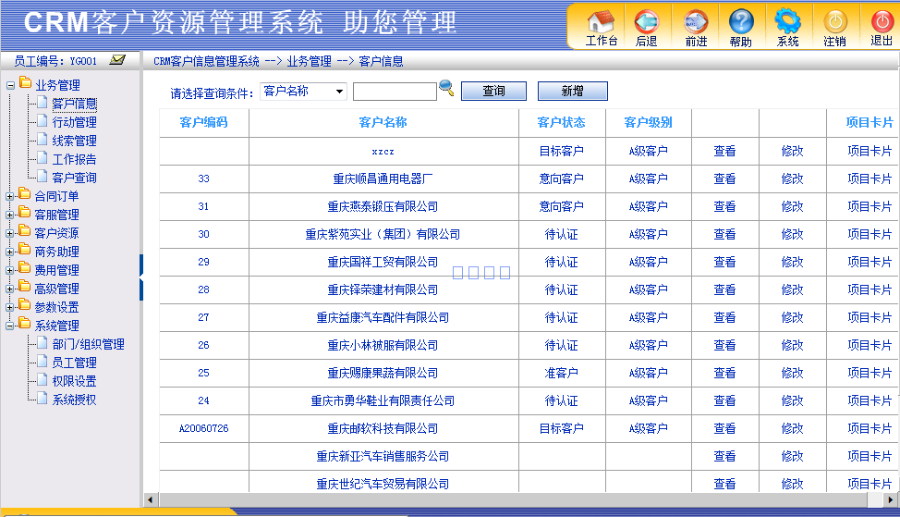The height and width of the screenshot is (517, 900).
Task: Open the mail envelope icon beside 员工编号
Action: [117, 60]
